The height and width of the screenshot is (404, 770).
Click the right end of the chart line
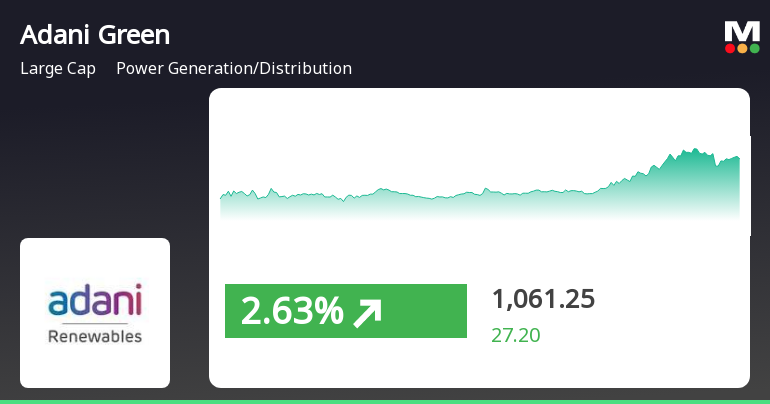pos(739,157)
